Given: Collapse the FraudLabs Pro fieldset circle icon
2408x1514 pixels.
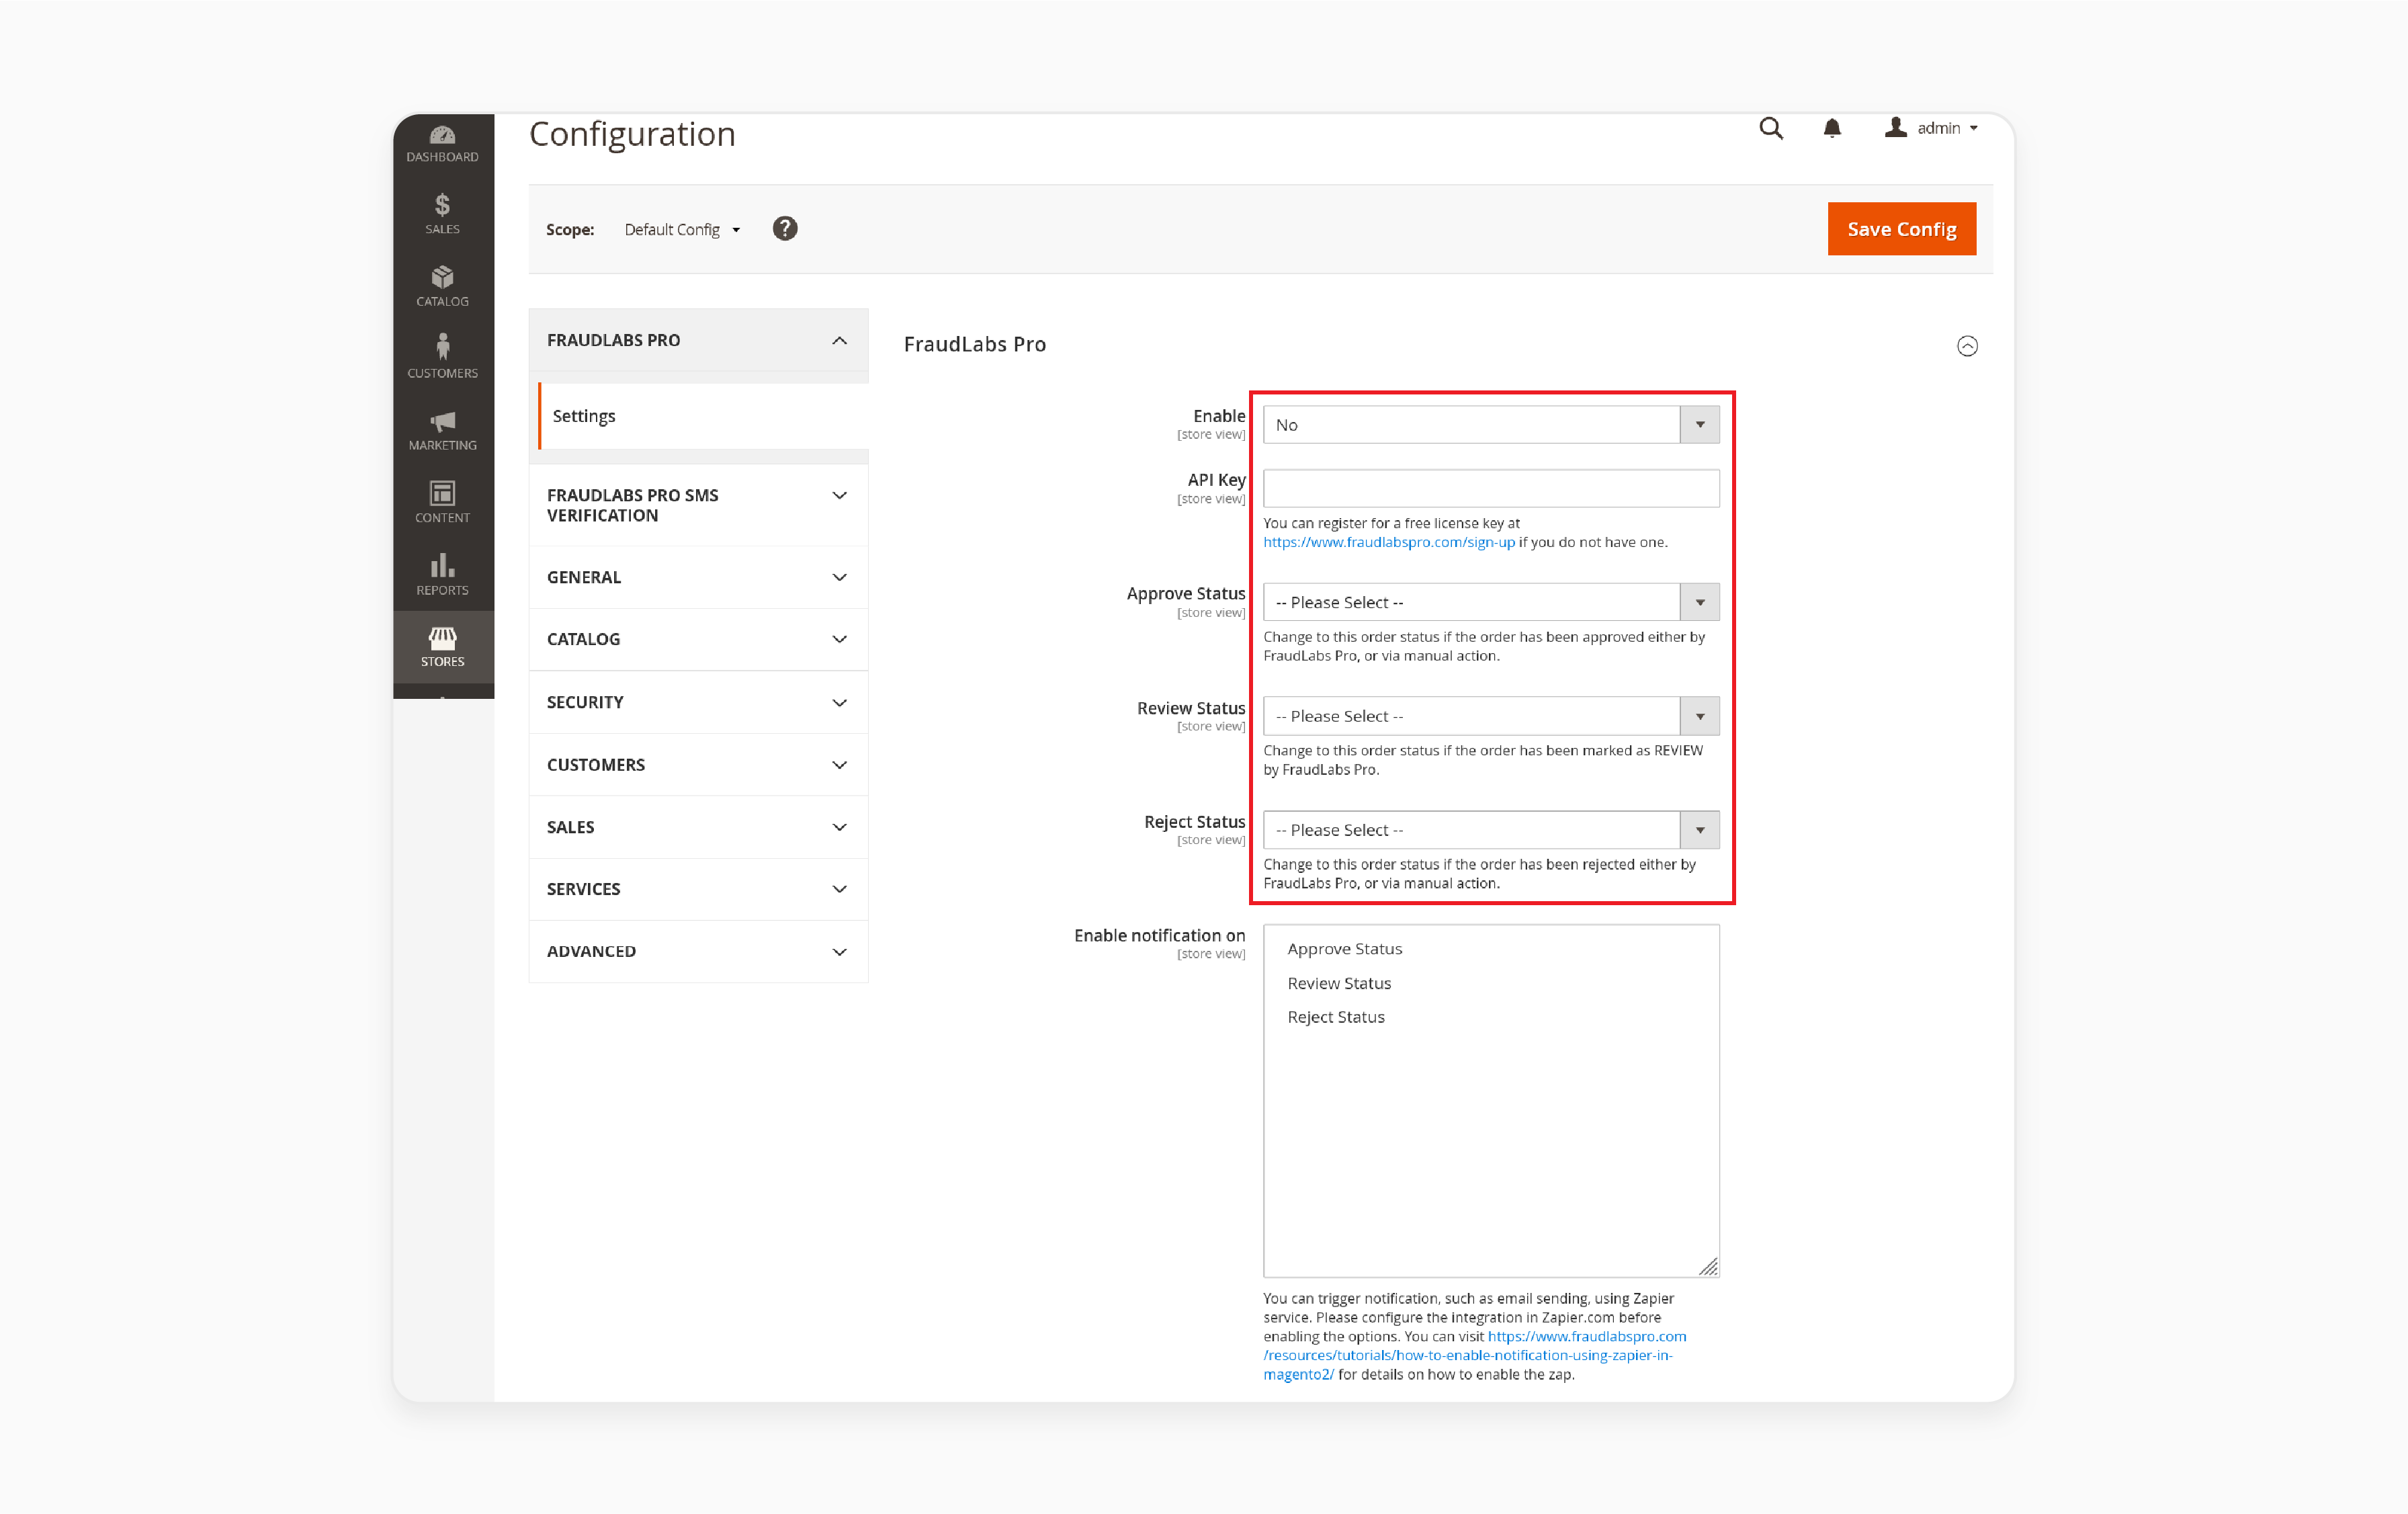Looking at the screenshot, I should pyautogui.click(x=1967, y=346).
